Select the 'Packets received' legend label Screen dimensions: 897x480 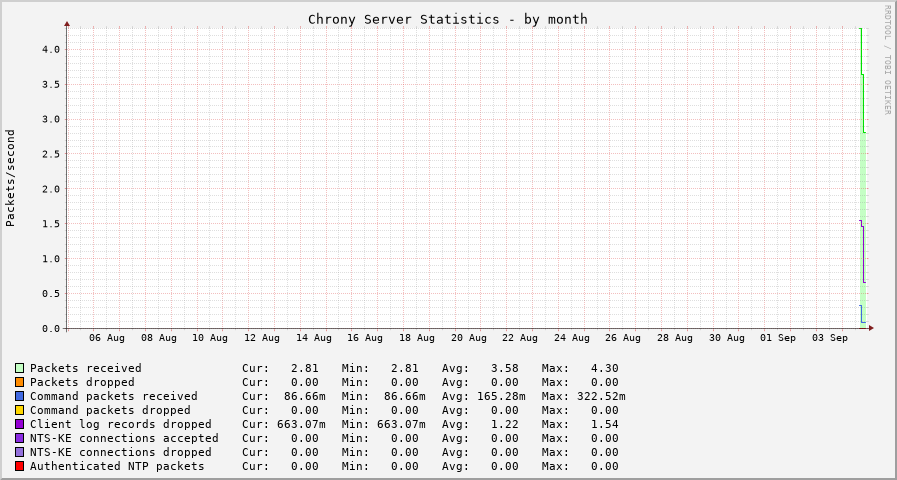point(86,368)
